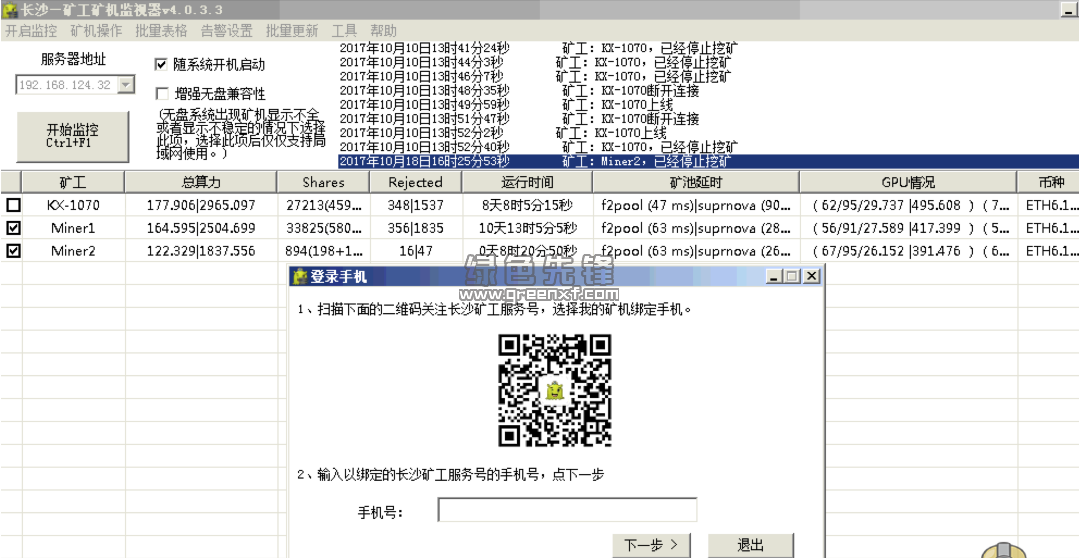Click shares cell 27213(459...
Screen dimensions: 1079x558
pos(323,205)
